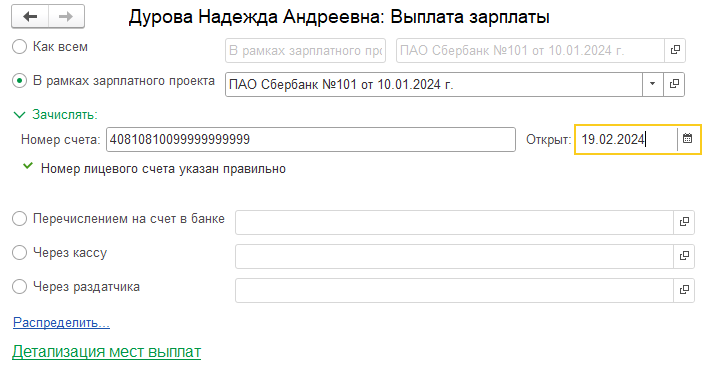Open record icon for Через раздатчика field

pyautogui.click(x=684, y=290)
